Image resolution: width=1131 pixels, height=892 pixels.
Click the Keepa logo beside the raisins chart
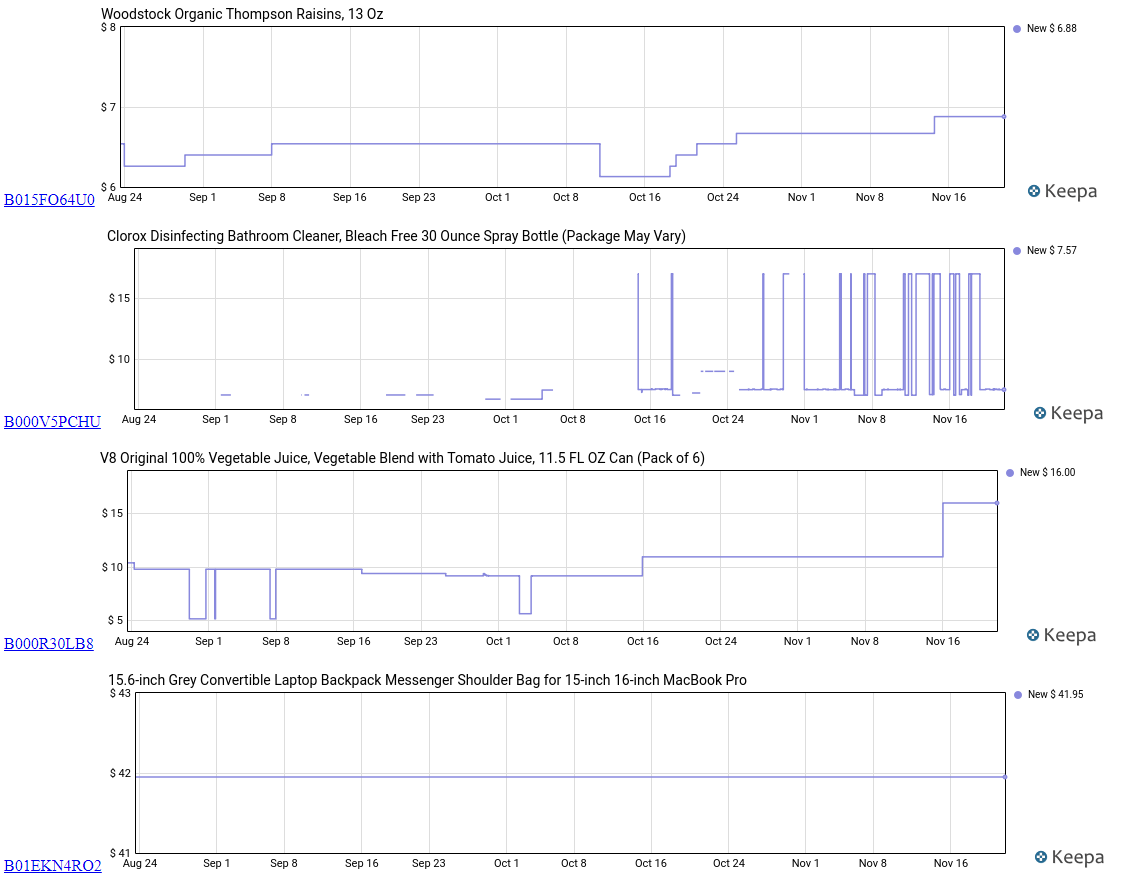[x=1062, y=191]
